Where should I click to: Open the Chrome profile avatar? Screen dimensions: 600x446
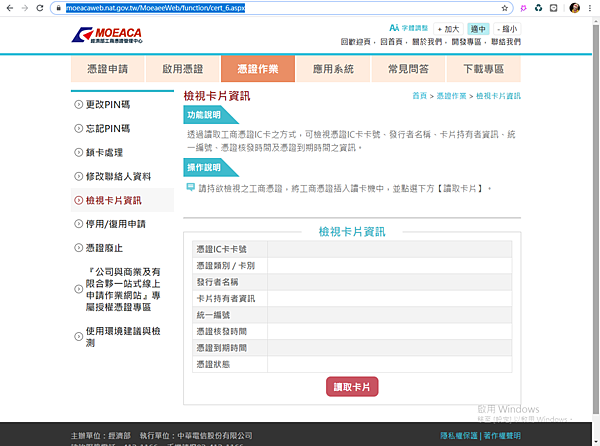click(x=574, y=8)
